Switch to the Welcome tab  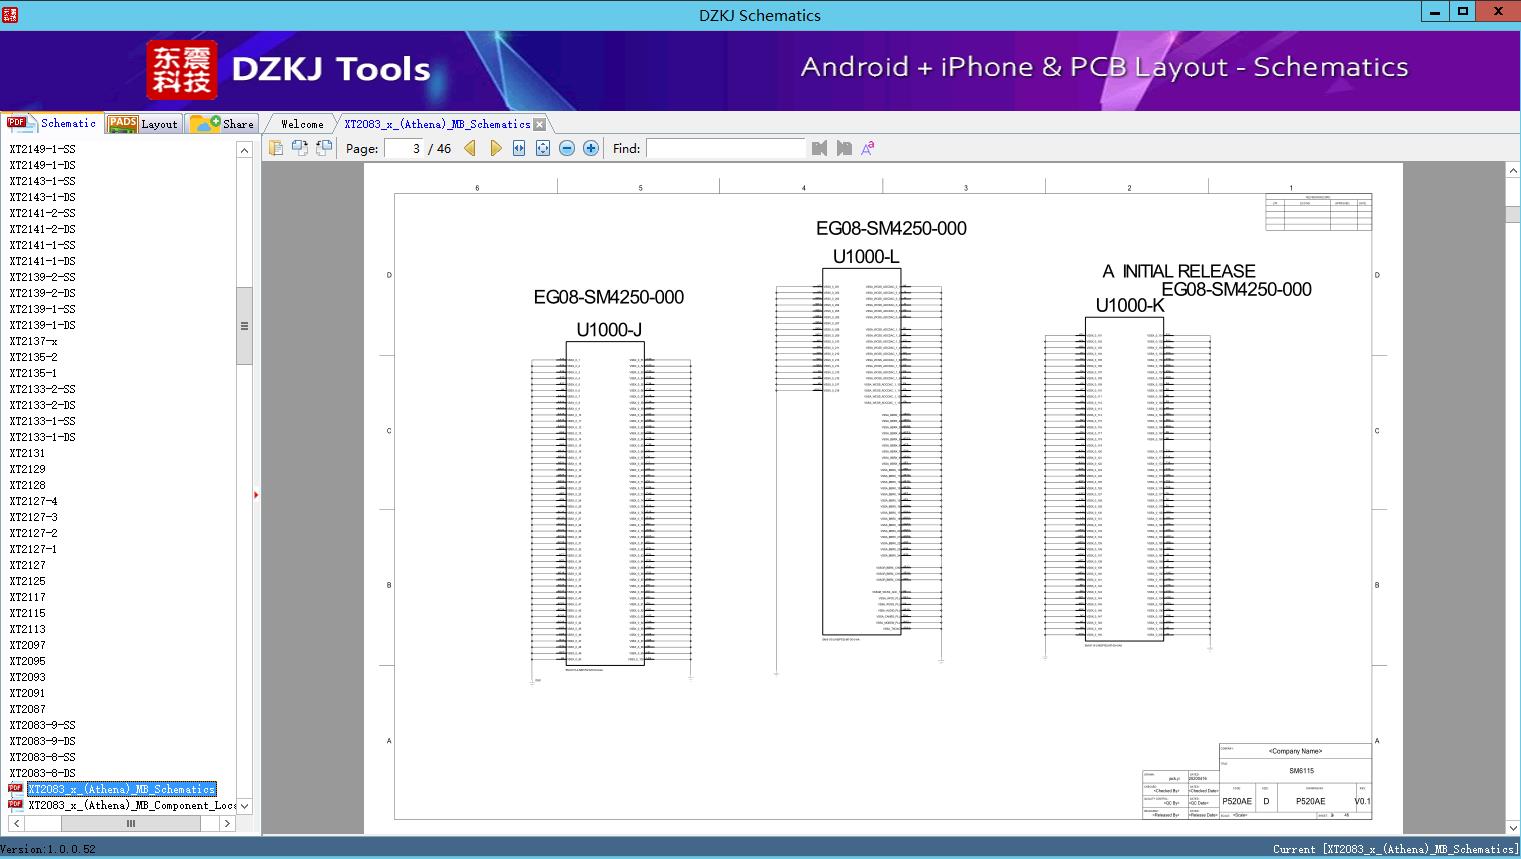pos(302,124)
